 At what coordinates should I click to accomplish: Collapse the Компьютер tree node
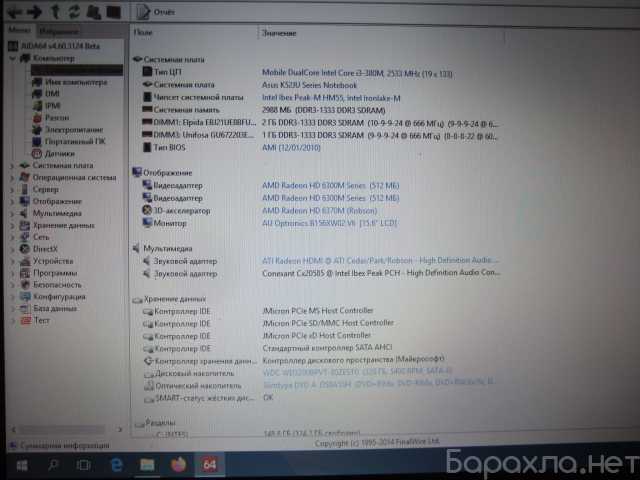pyautogui.click(x=12, y=58)
